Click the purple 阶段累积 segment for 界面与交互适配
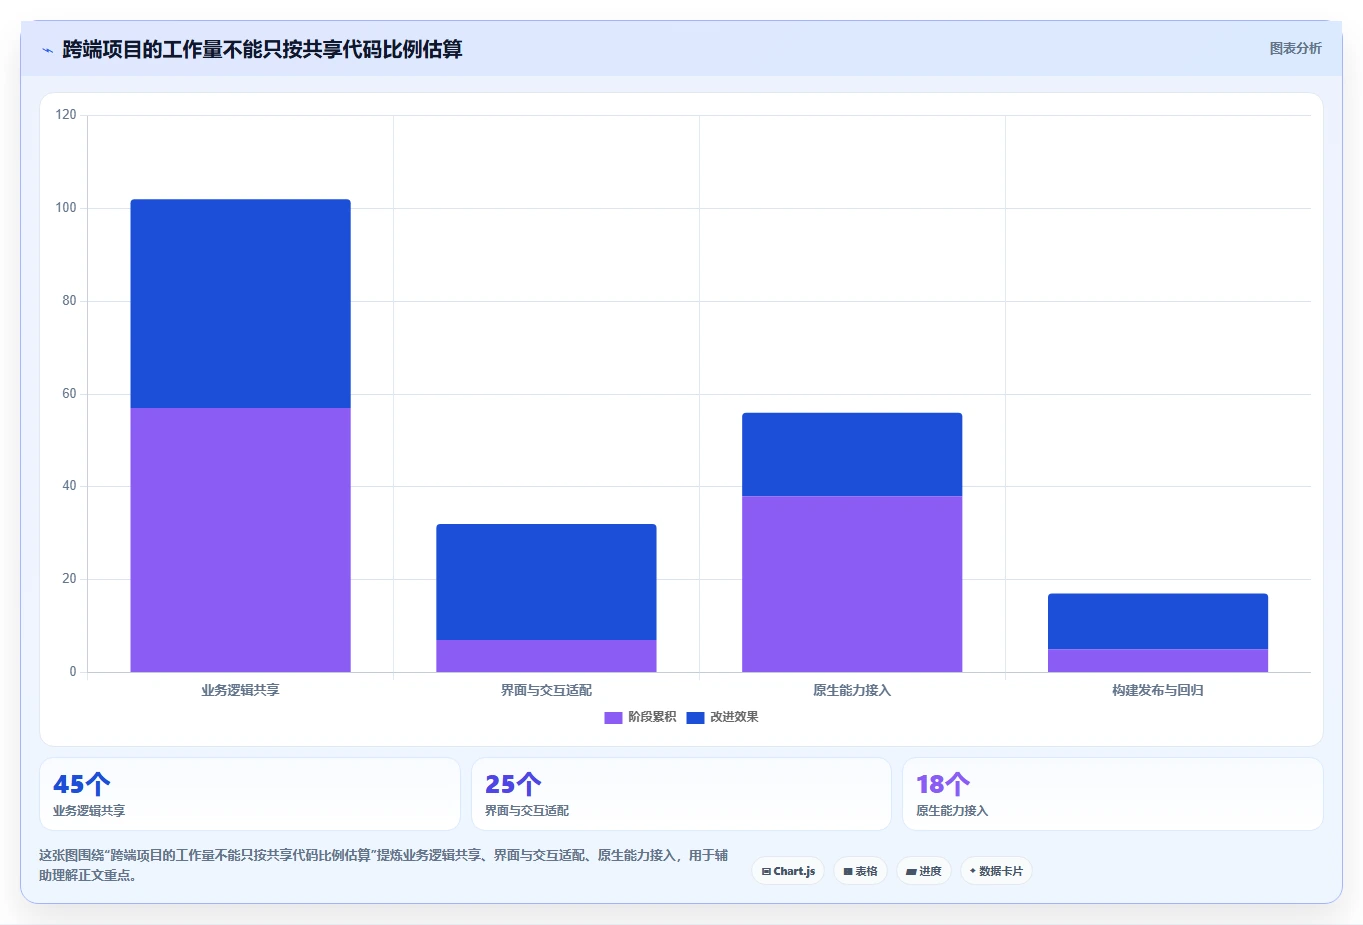This screenshot has width=1363, height=925. click(x=546, y=656)
